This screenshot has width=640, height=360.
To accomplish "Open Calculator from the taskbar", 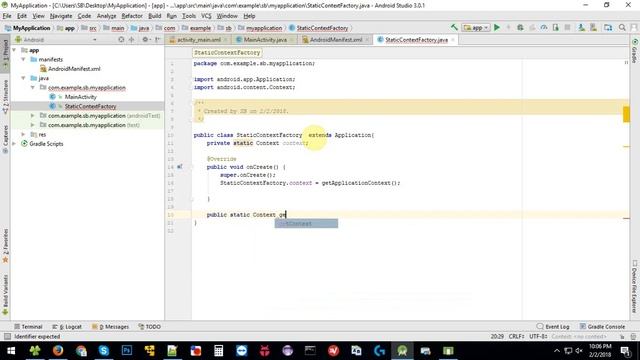I will coord(218,350).
